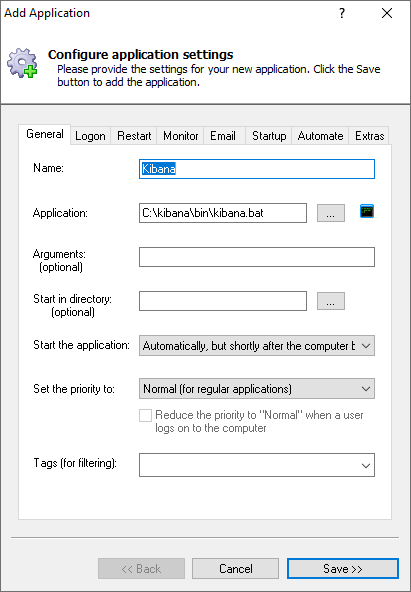Click the console window icon beside Application
Screen dimensions: 411x592
pos(367,211)
